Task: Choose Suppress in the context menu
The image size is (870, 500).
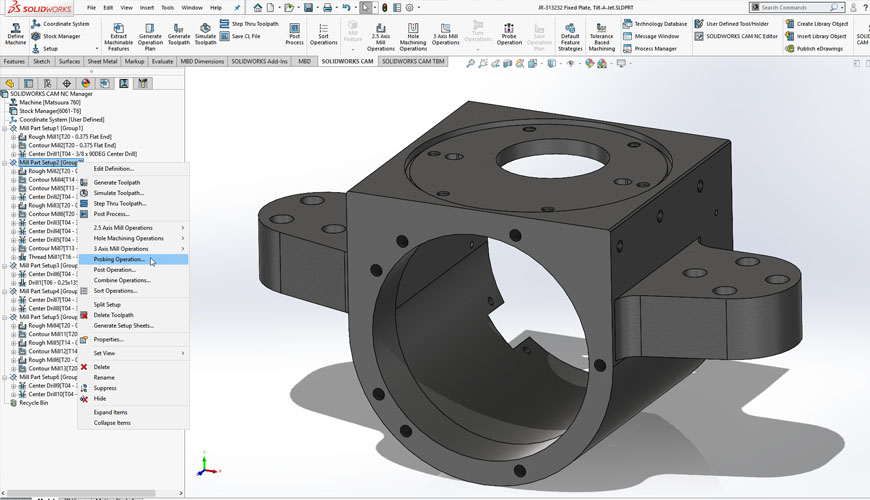Action: (x=105, y=388)
